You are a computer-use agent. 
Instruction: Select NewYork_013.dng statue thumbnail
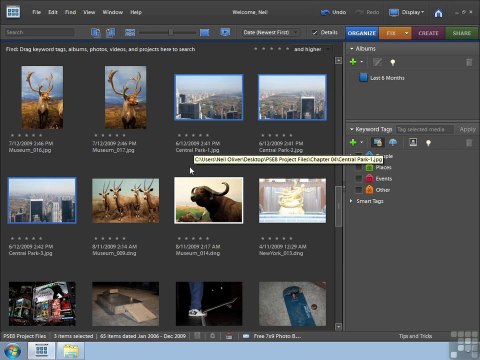point(292,201)
